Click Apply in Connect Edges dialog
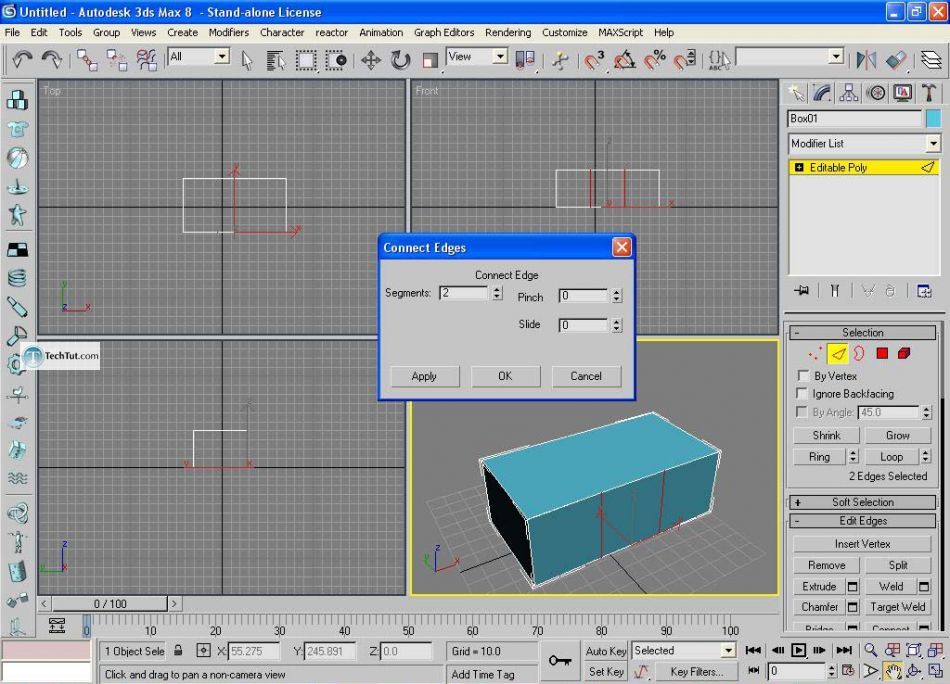Image resolution: width=950 pixels, height=684 pixels. point(424,376)
